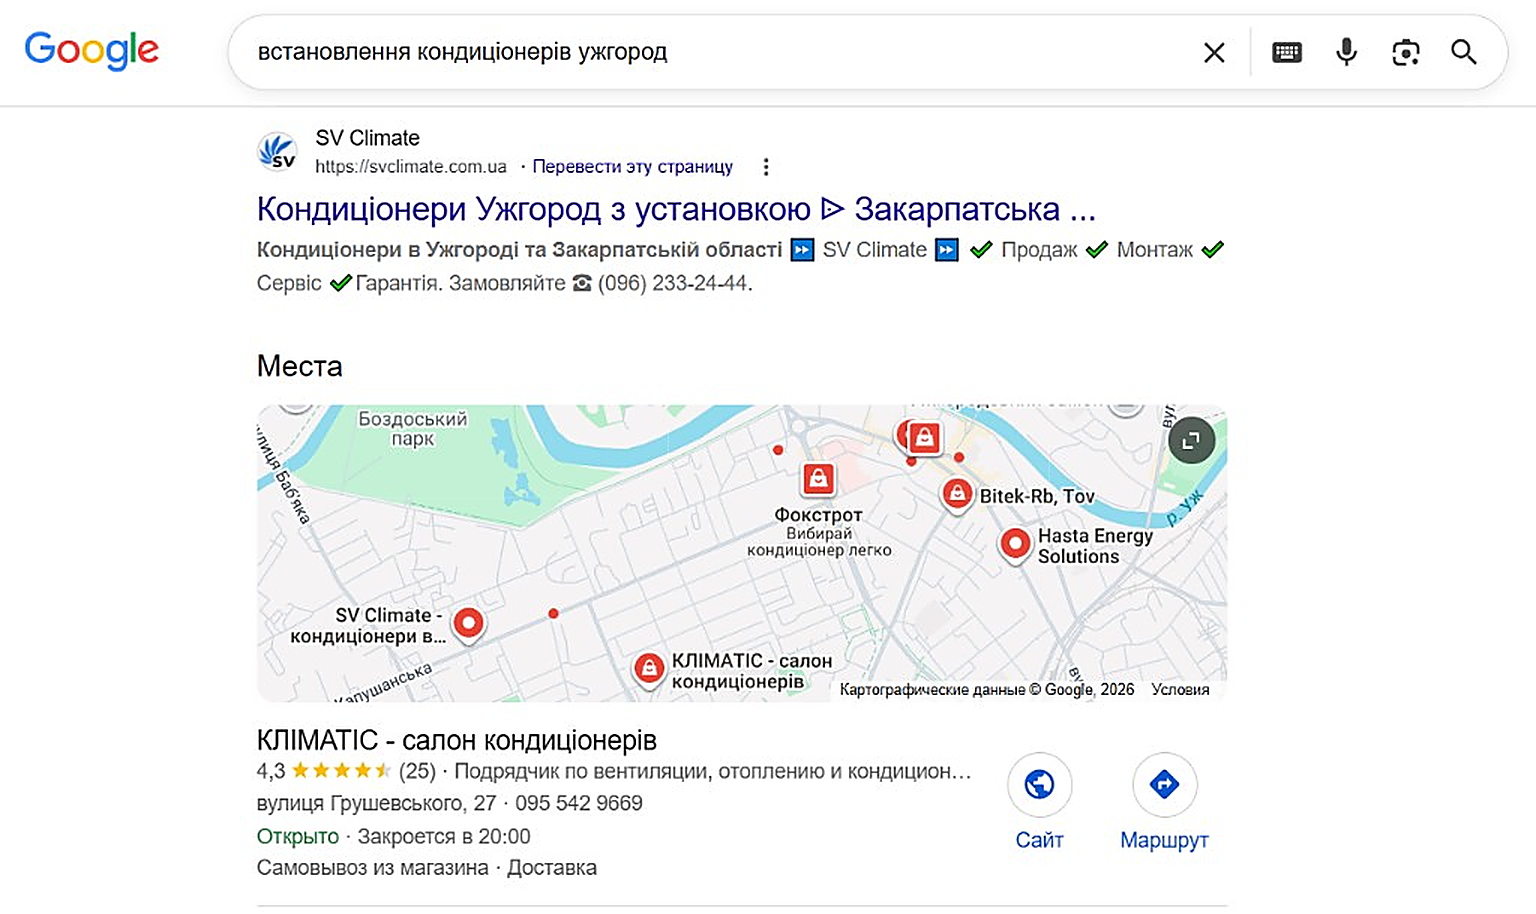This screenshot has height=914, width=1536.
Task: Open the three-dot menu for SV Climate result
Action: coord(766,167)
